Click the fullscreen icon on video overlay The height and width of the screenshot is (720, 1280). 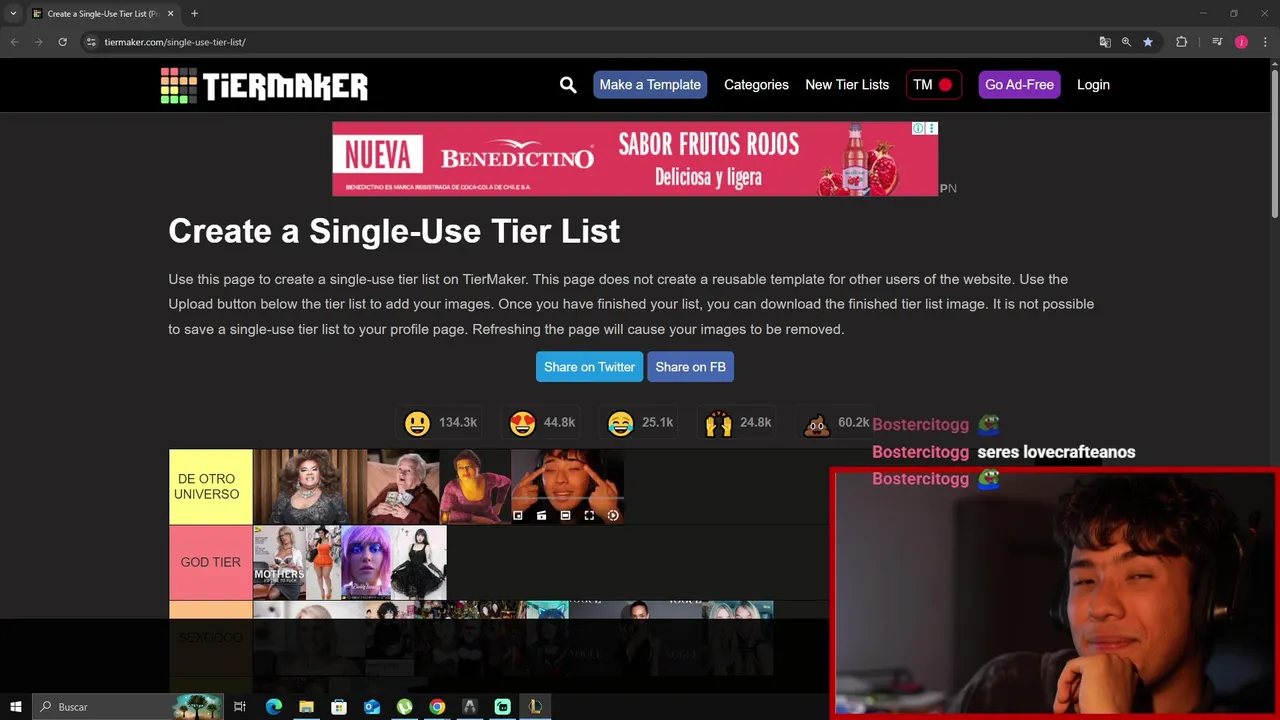point(589,516)
